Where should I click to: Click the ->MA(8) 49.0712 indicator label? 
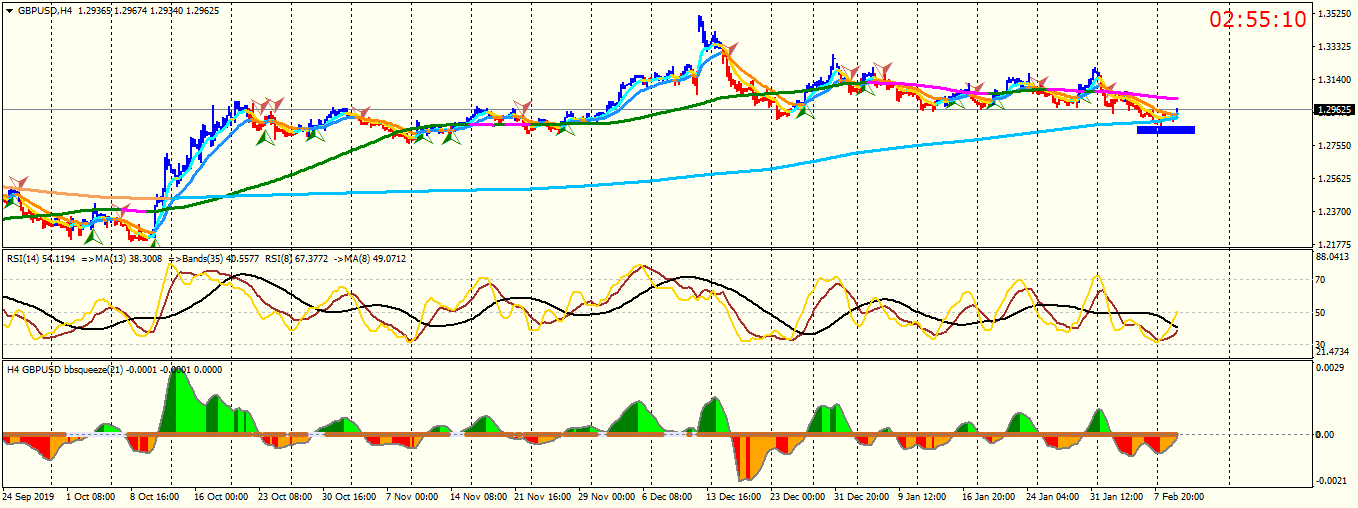pyautogui.click(x=372, y=258)
